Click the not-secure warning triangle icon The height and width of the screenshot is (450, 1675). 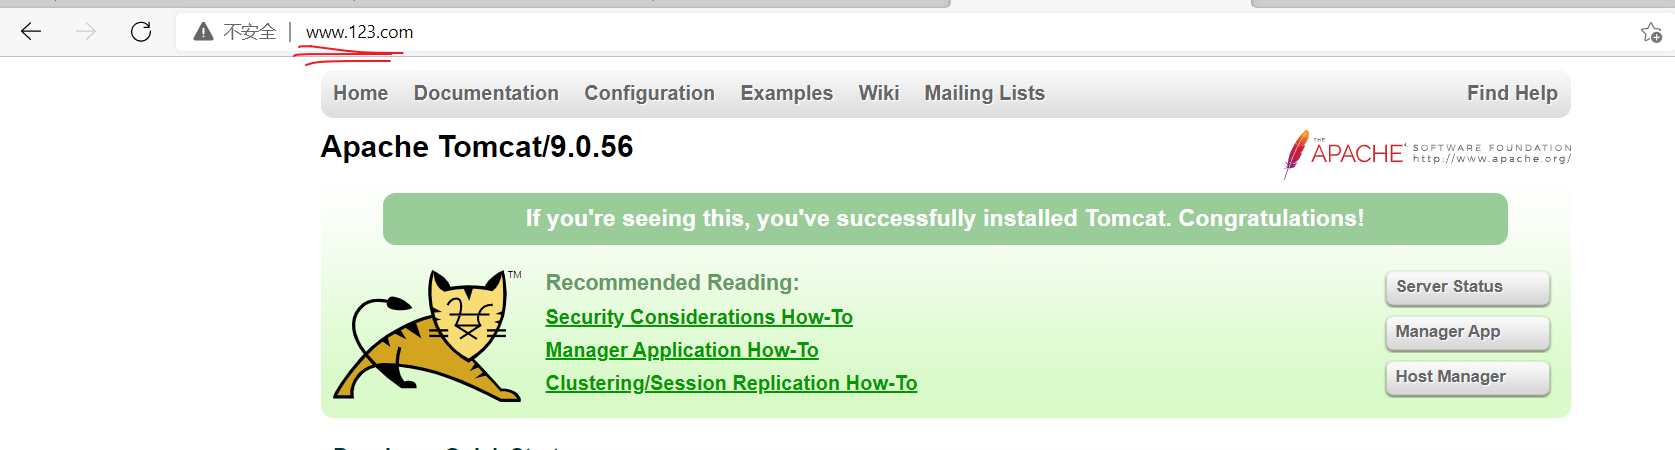(x=203, y=32)
